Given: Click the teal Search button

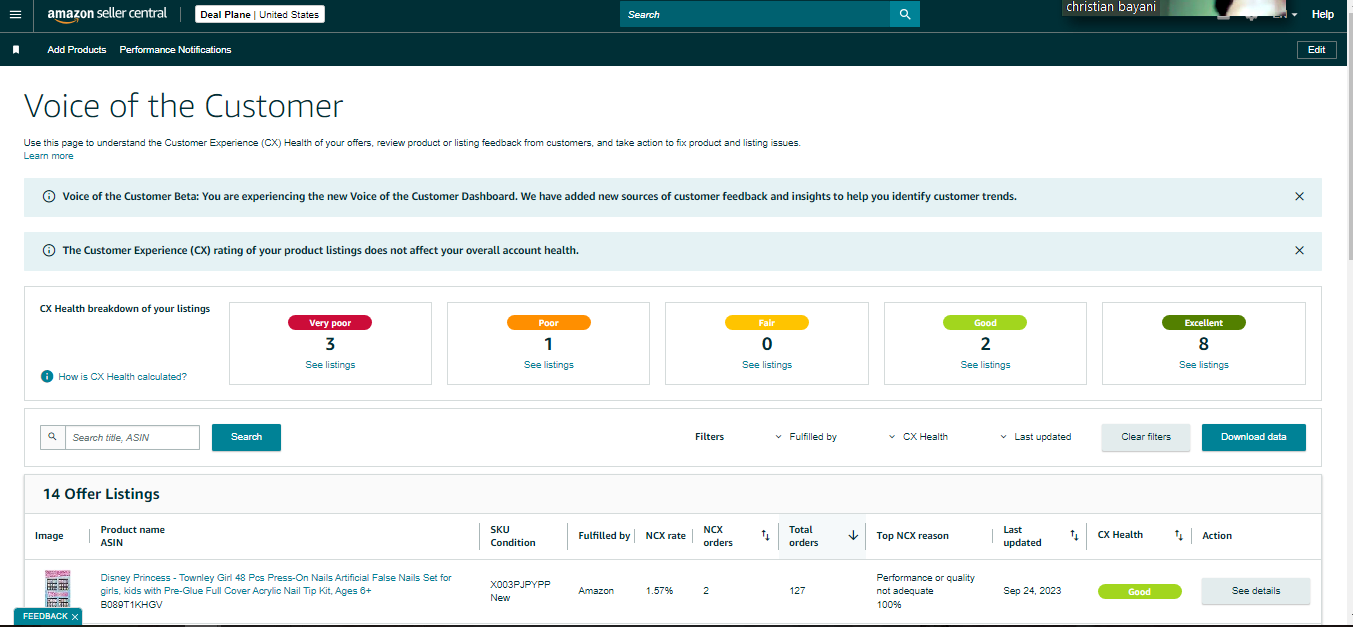Looking at the screenshot, I should tap(246, 437).
